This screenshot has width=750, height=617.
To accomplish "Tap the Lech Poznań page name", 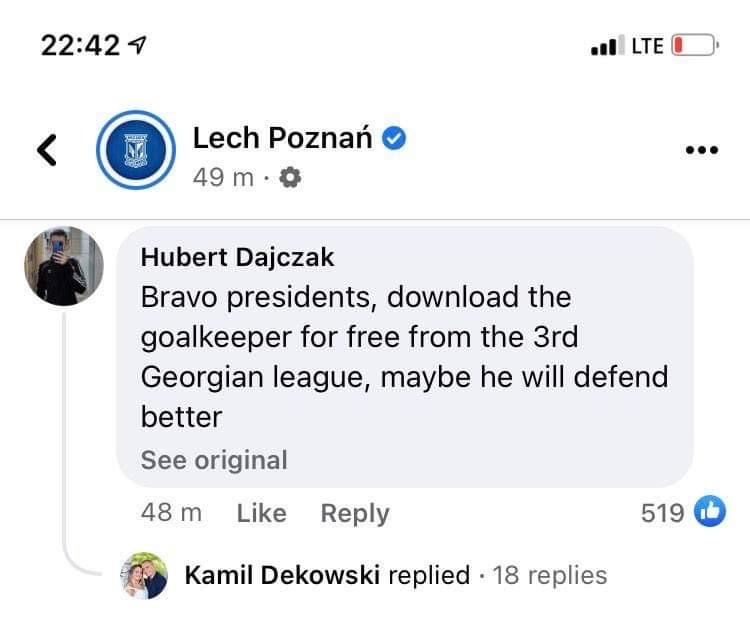I will 282,138.
